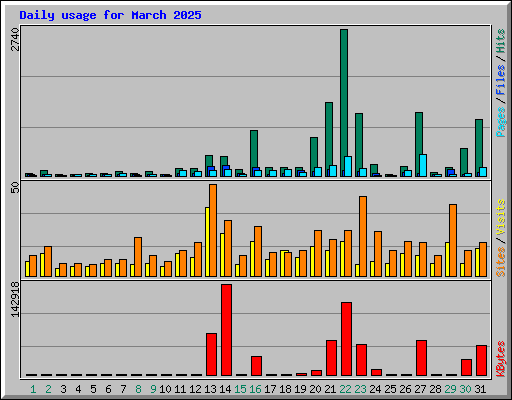Click day label '28' on the x-axis
The height and width of the screenshot is (400, 512).
click(435, 389)
